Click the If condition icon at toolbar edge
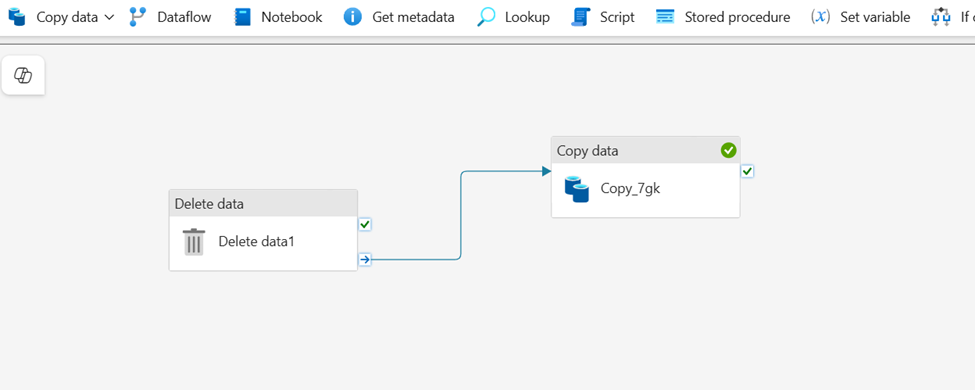This screenshot has width=975, height=390. [x=941, y=17]
